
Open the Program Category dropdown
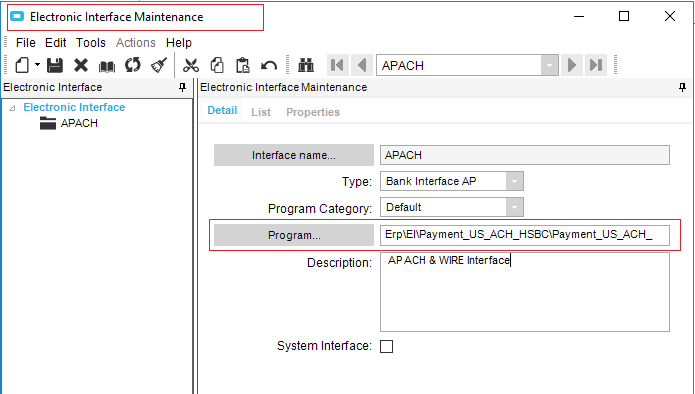point(515,207)
